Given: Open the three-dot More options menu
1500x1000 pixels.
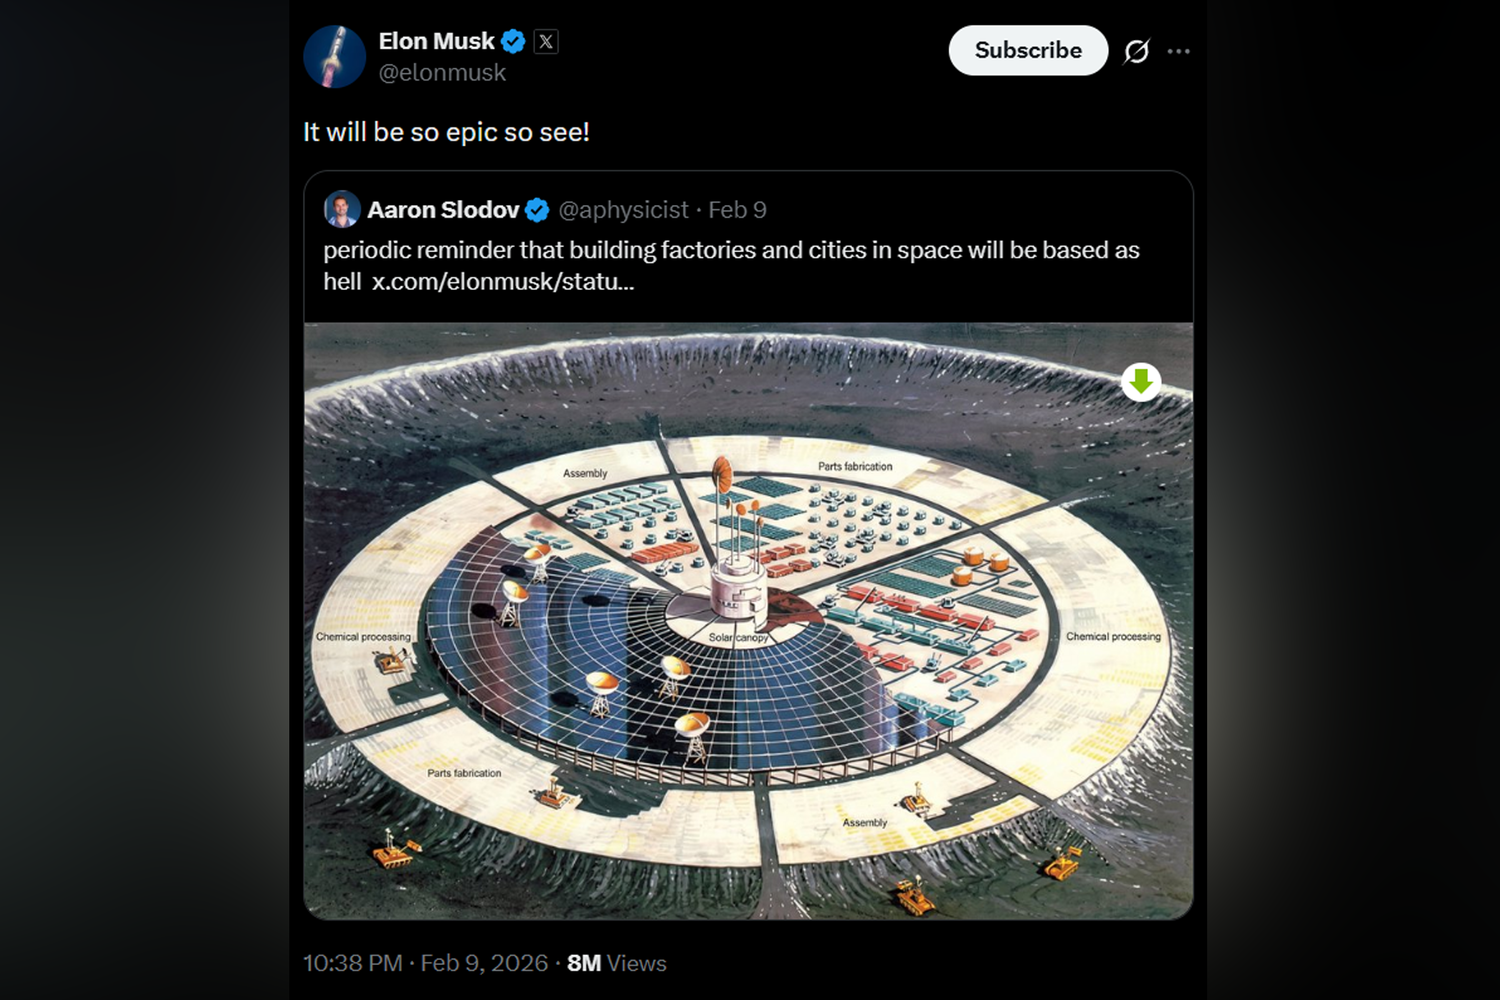Looking at the screenshot, I should [x=1179, y=51].
